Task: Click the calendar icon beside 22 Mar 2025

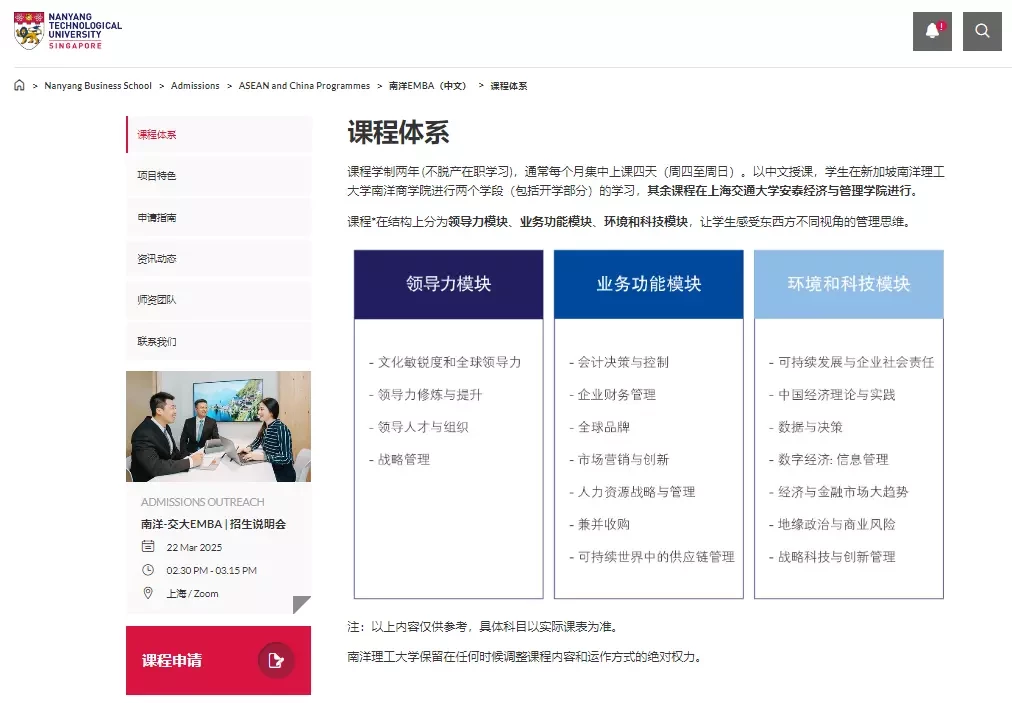Action: click(x=148, y=546)
